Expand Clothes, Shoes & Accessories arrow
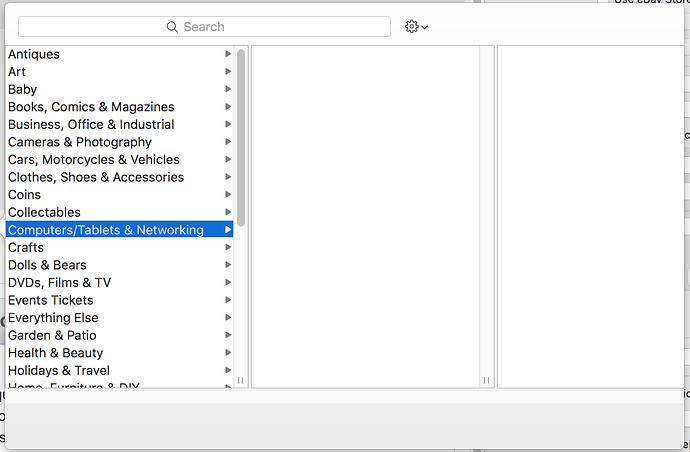This screenshot has width=690, height=452. [x=228, y=177]
